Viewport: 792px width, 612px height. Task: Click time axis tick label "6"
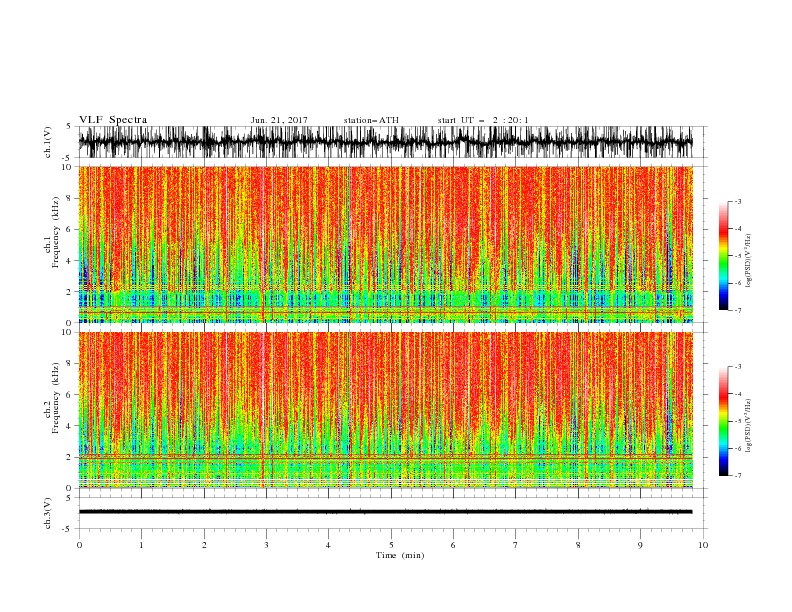[x=453, y=545]
